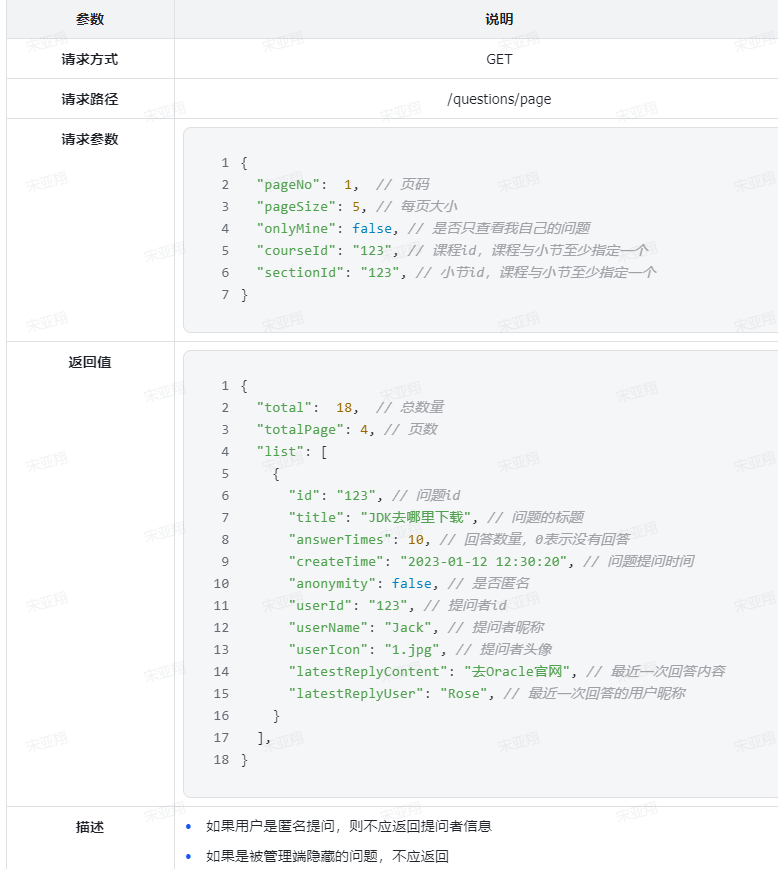Select the 请求路径 row label
Viewport: 778px width, 869px height.
tap(90, 99)
